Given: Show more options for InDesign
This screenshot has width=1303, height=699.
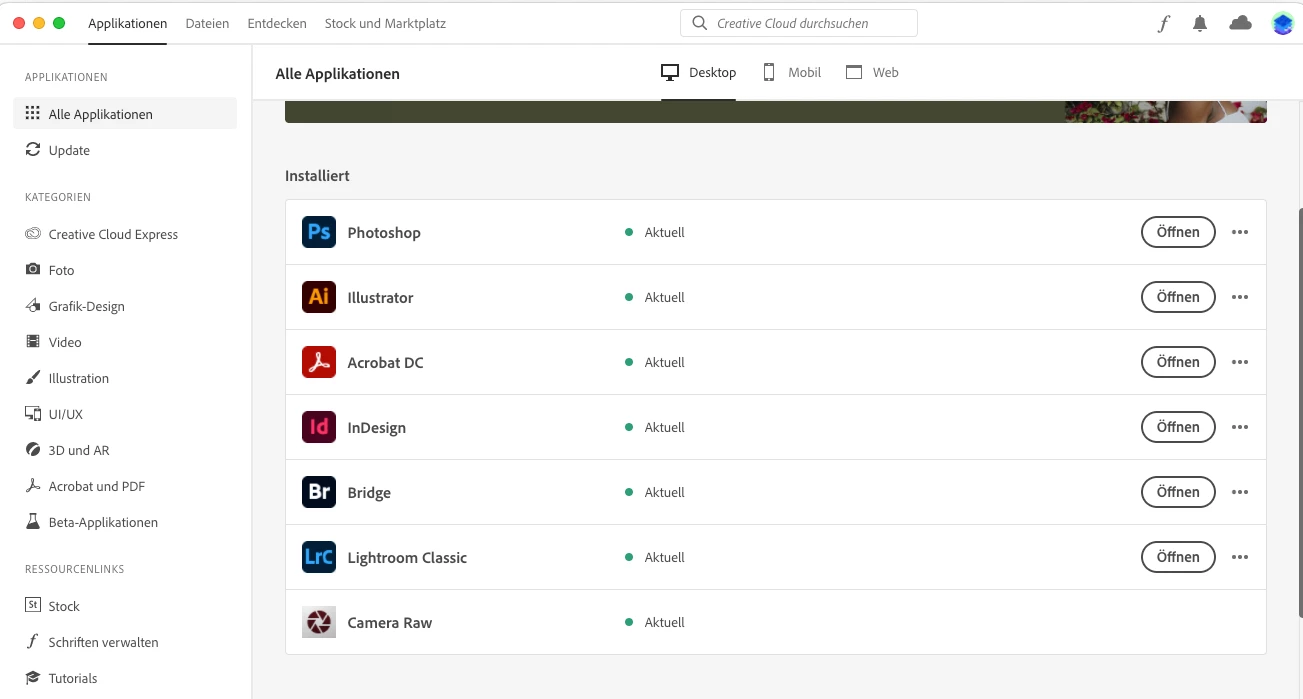Looking at the screenshot, I should [1240, 427].
